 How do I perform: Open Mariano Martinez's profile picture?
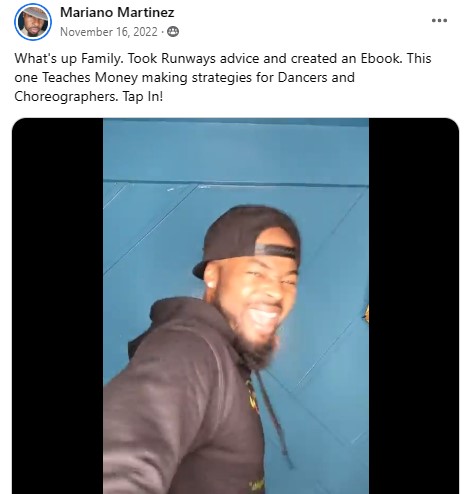click(x=33, y=22)
